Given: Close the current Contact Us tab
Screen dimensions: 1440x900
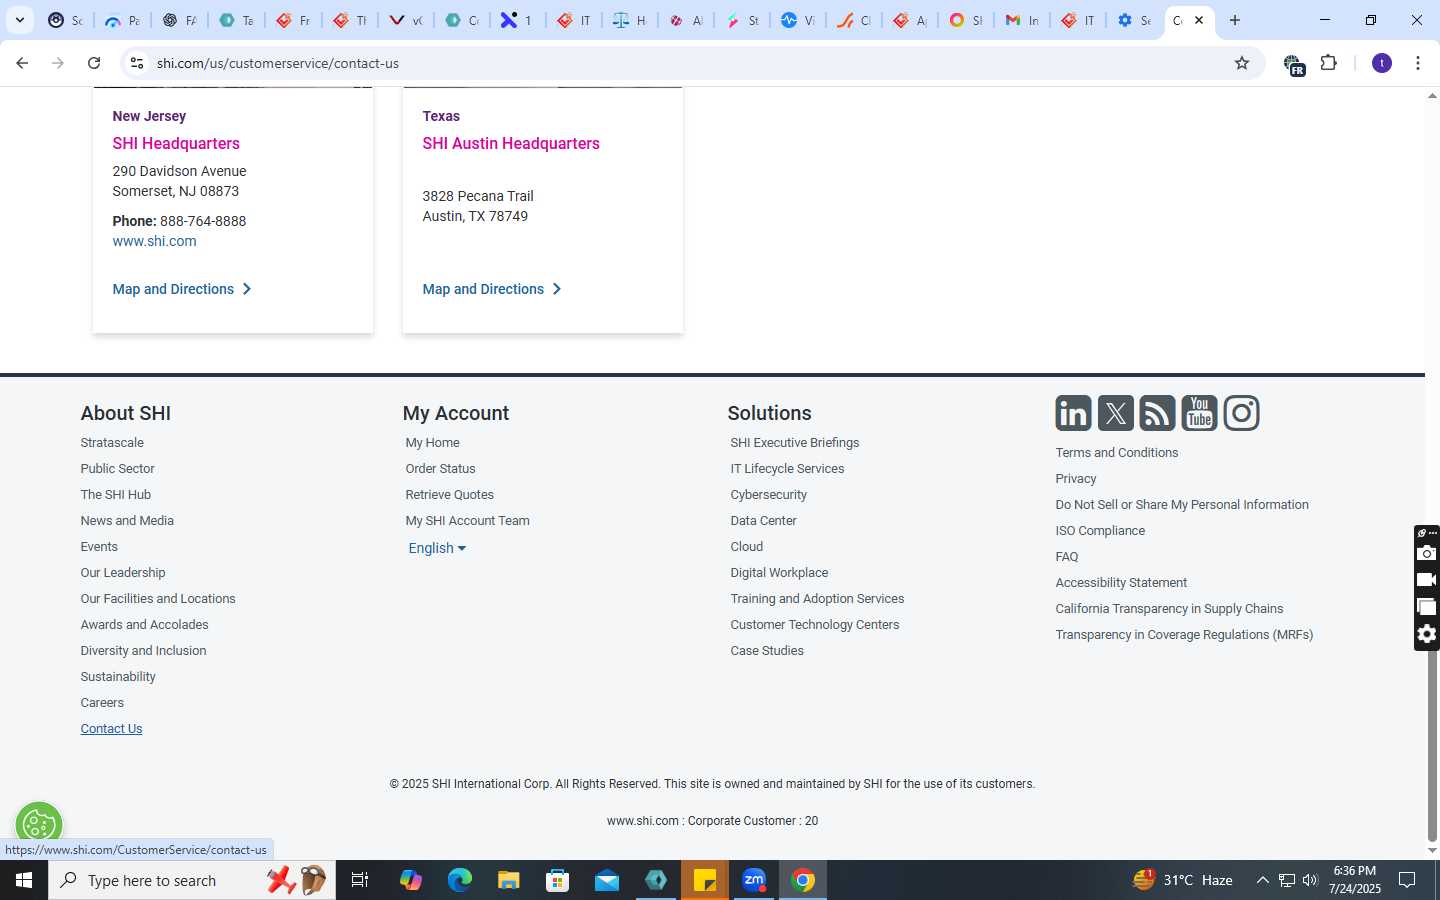Looking at the screenshot, I should click(1199, 20).
